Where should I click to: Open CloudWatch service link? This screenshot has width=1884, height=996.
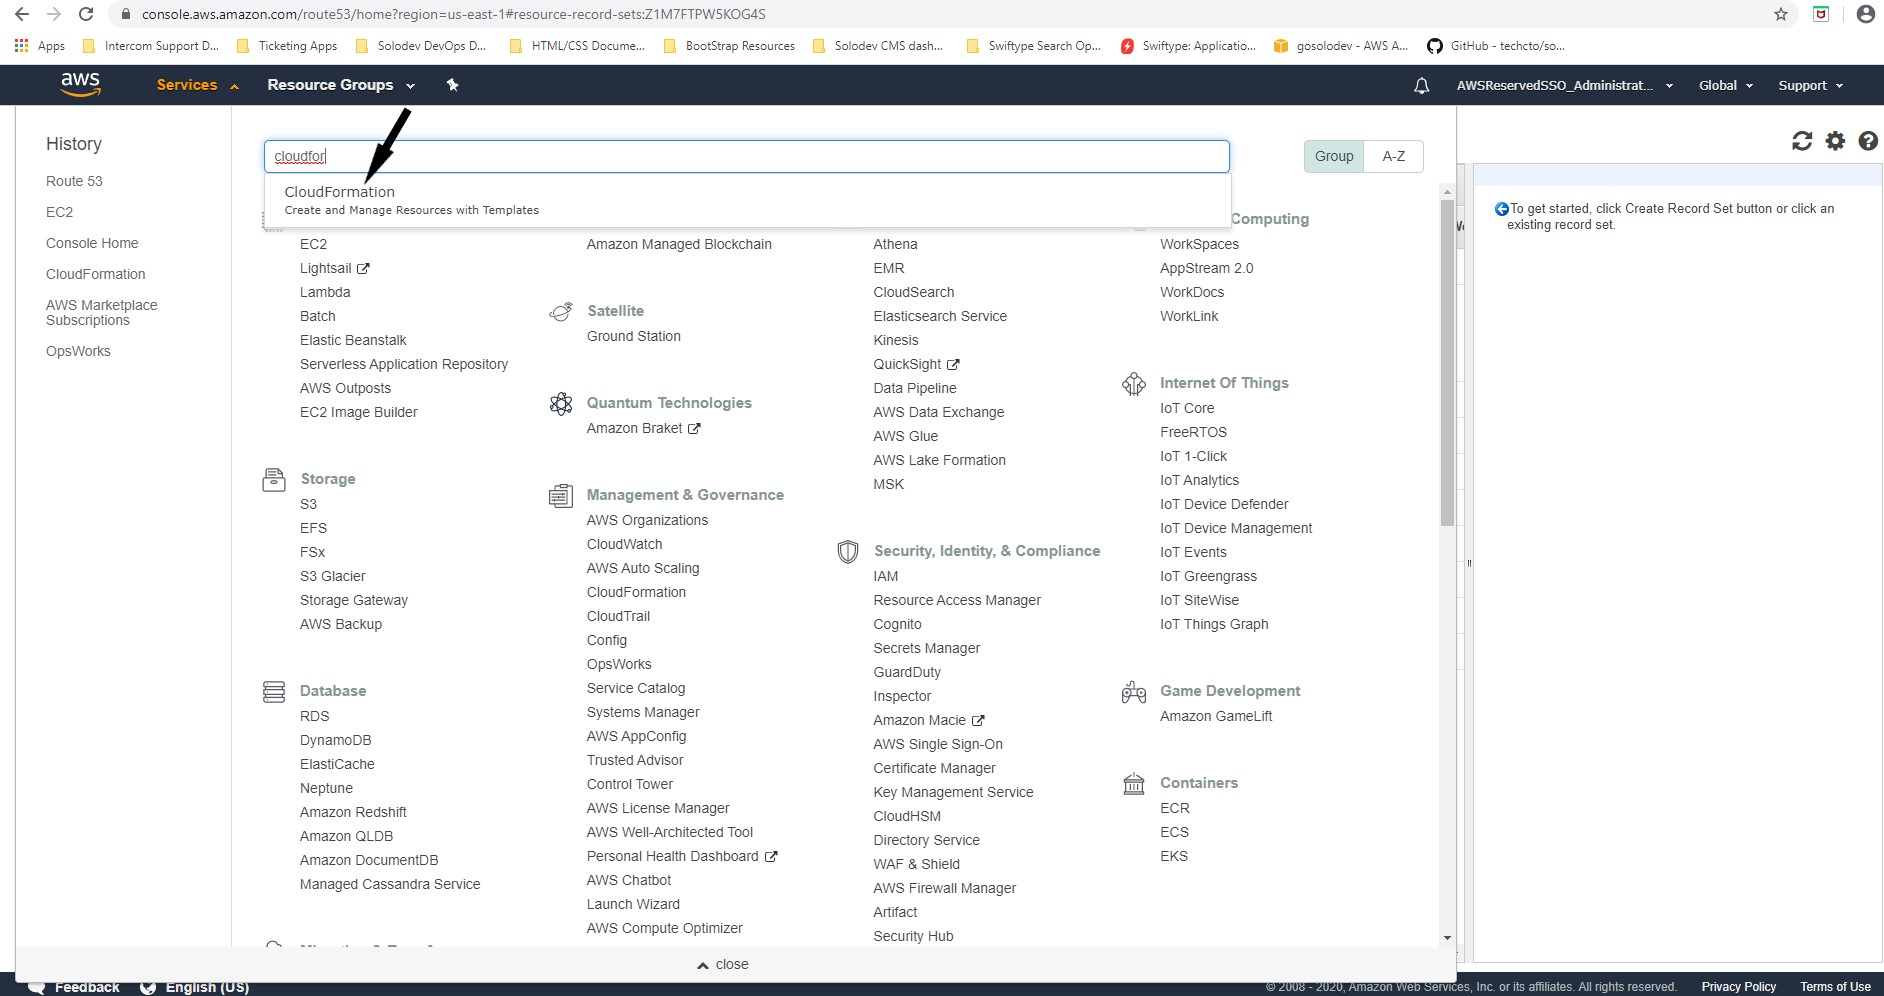click(x=624, y=544)
